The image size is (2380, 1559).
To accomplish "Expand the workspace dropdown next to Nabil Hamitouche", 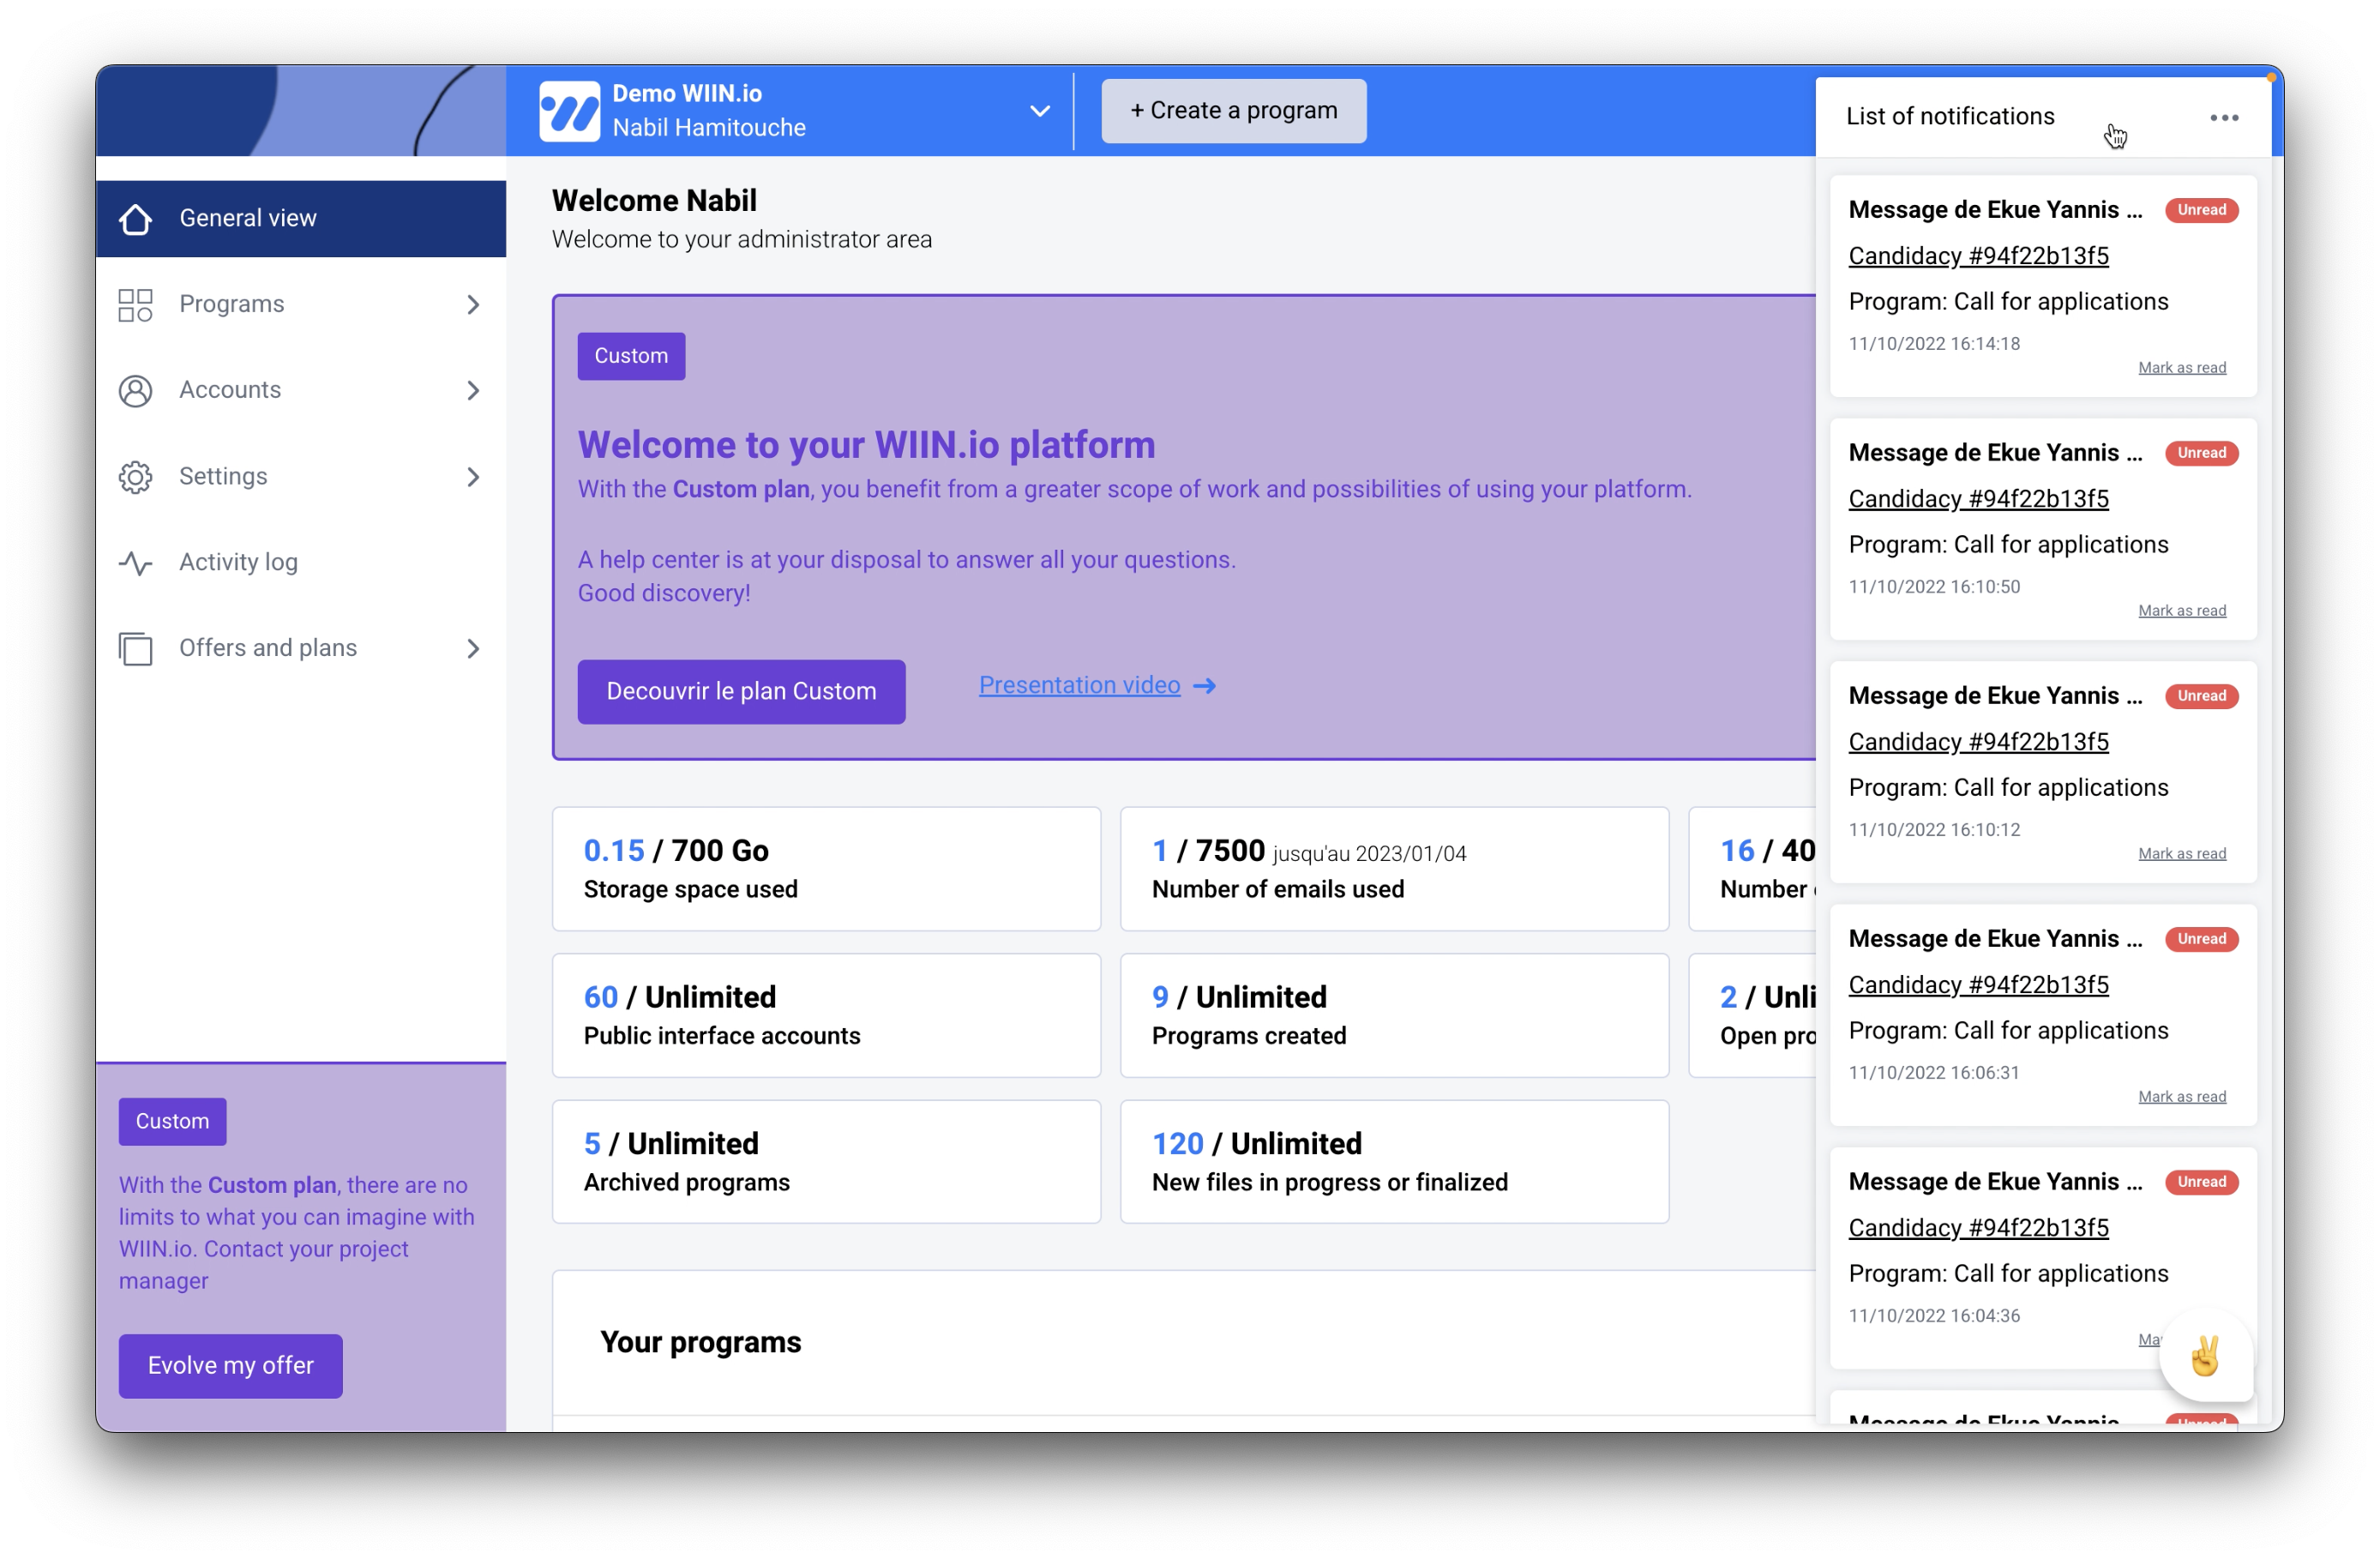I will (1040, 111).
